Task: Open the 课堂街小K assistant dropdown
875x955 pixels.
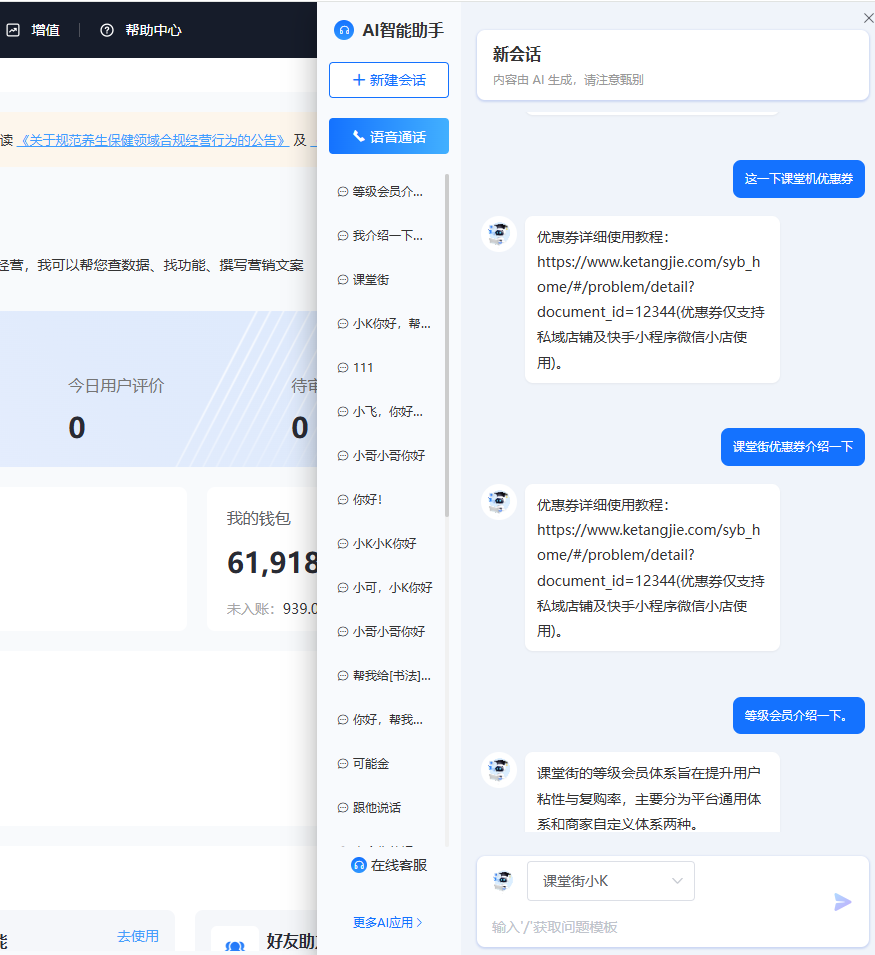Action: pos(610,881)
